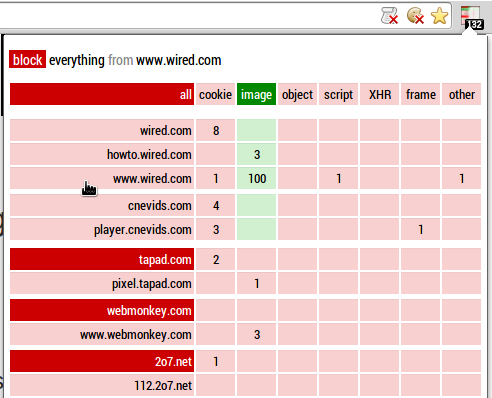The width and height of the screenshot is (492, 398).
Task: Toggle the frame column header
Action: 421,94
